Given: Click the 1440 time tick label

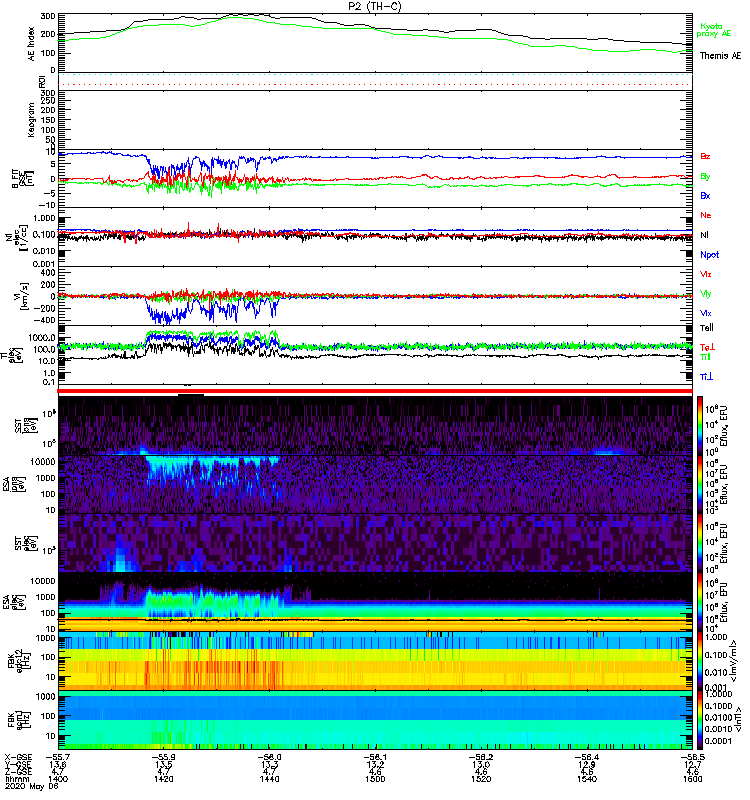Looking at the screenshot, I should point(269,779).
